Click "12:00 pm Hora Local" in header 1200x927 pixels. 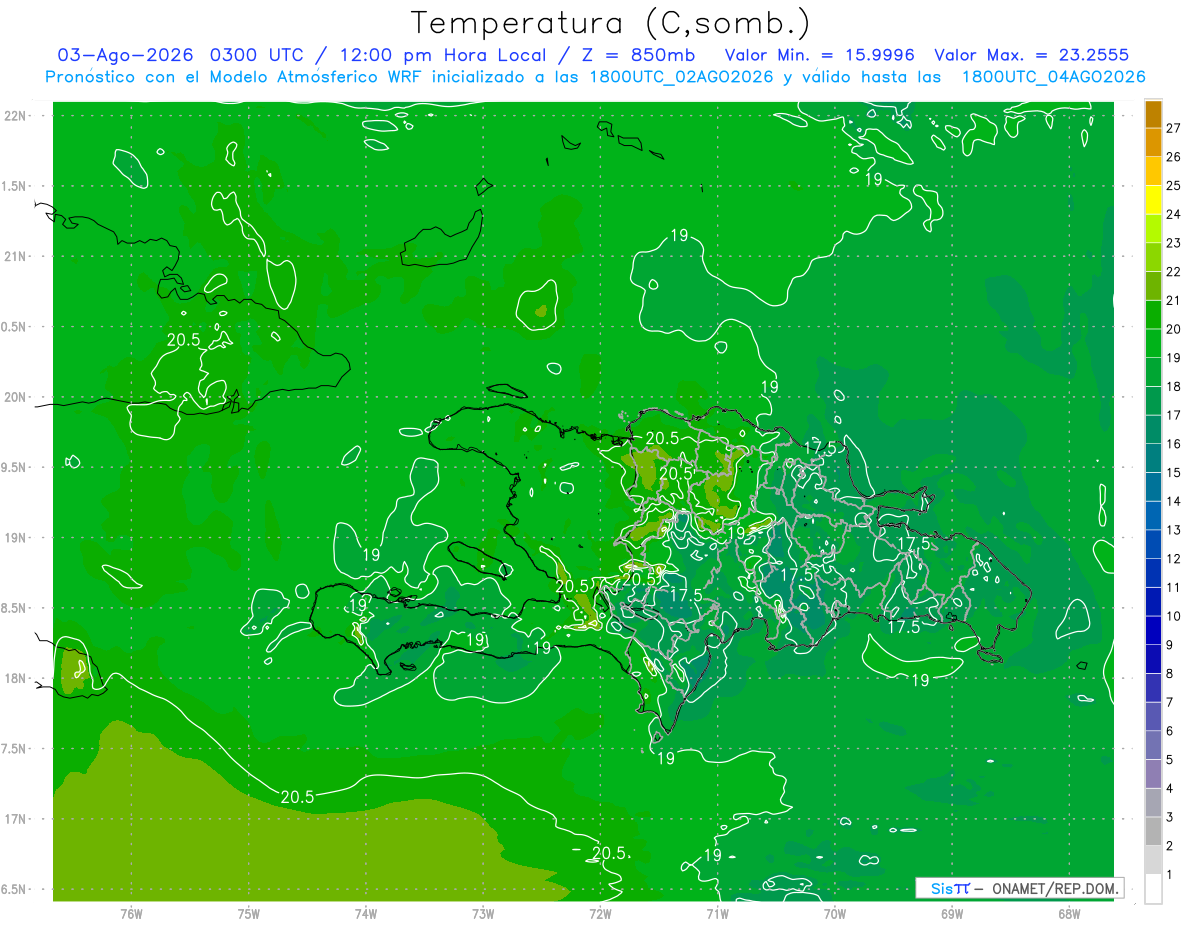(x=443, y=55)
